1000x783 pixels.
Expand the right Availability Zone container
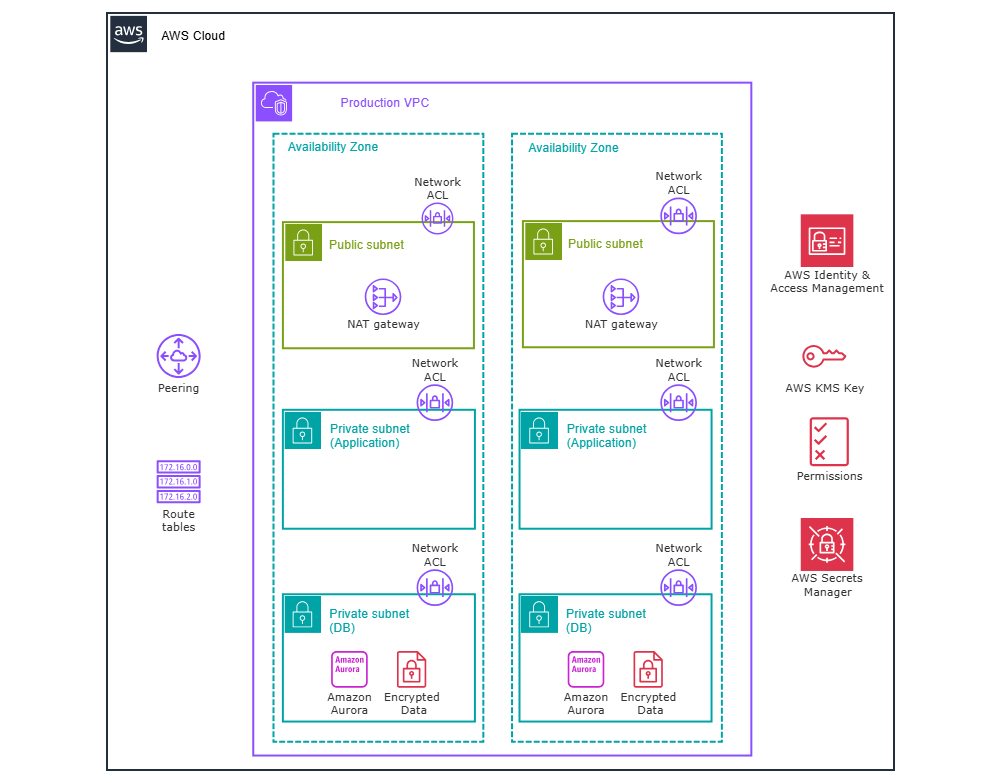click(573, 147)
